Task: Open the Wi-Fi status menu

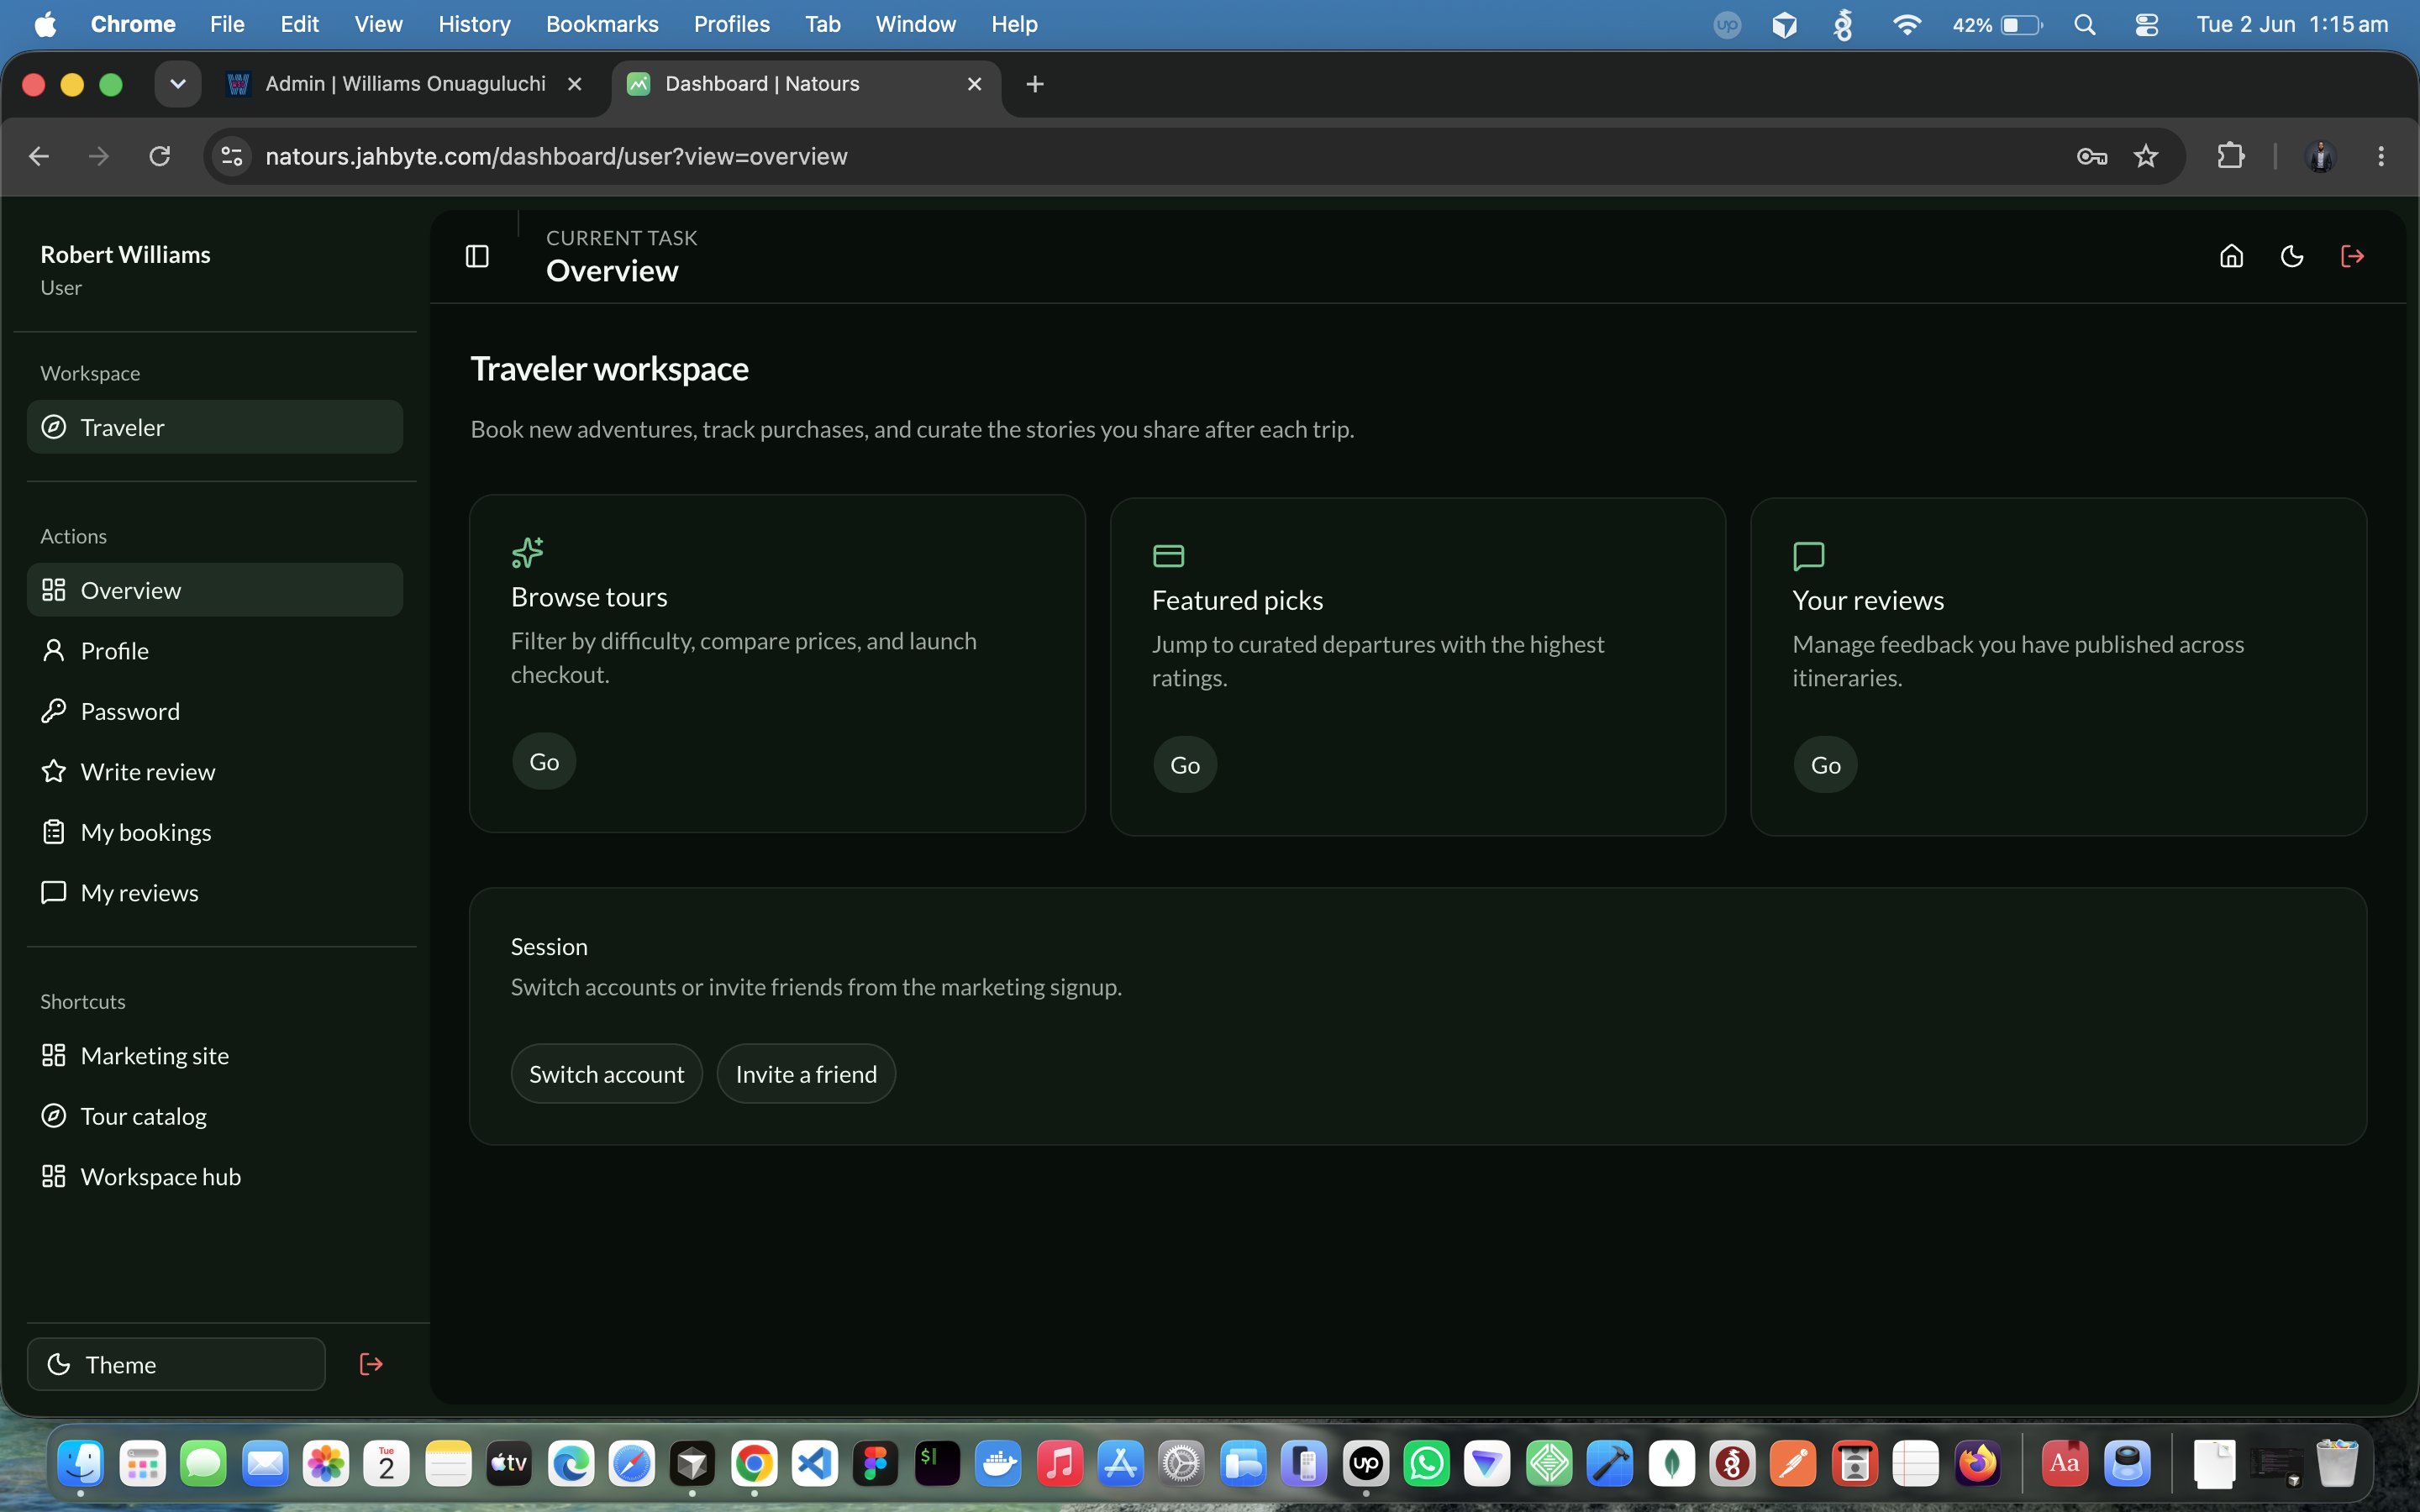Action: tap(1907, 24)
